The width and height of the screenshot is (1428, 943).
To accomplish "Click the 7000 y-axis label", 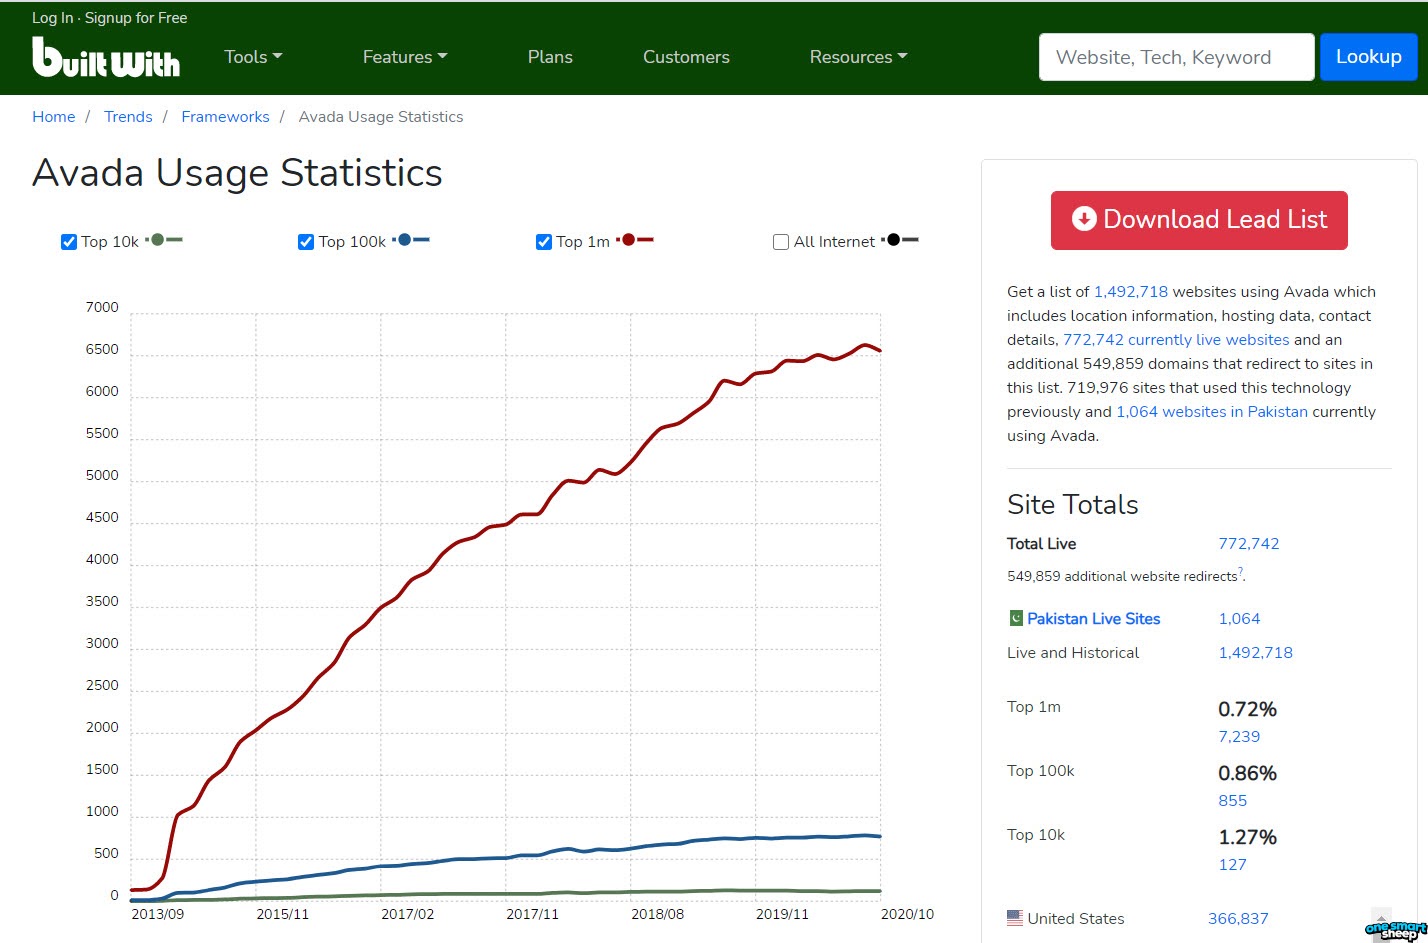I will pyautogui.click(x=102, y=308).
